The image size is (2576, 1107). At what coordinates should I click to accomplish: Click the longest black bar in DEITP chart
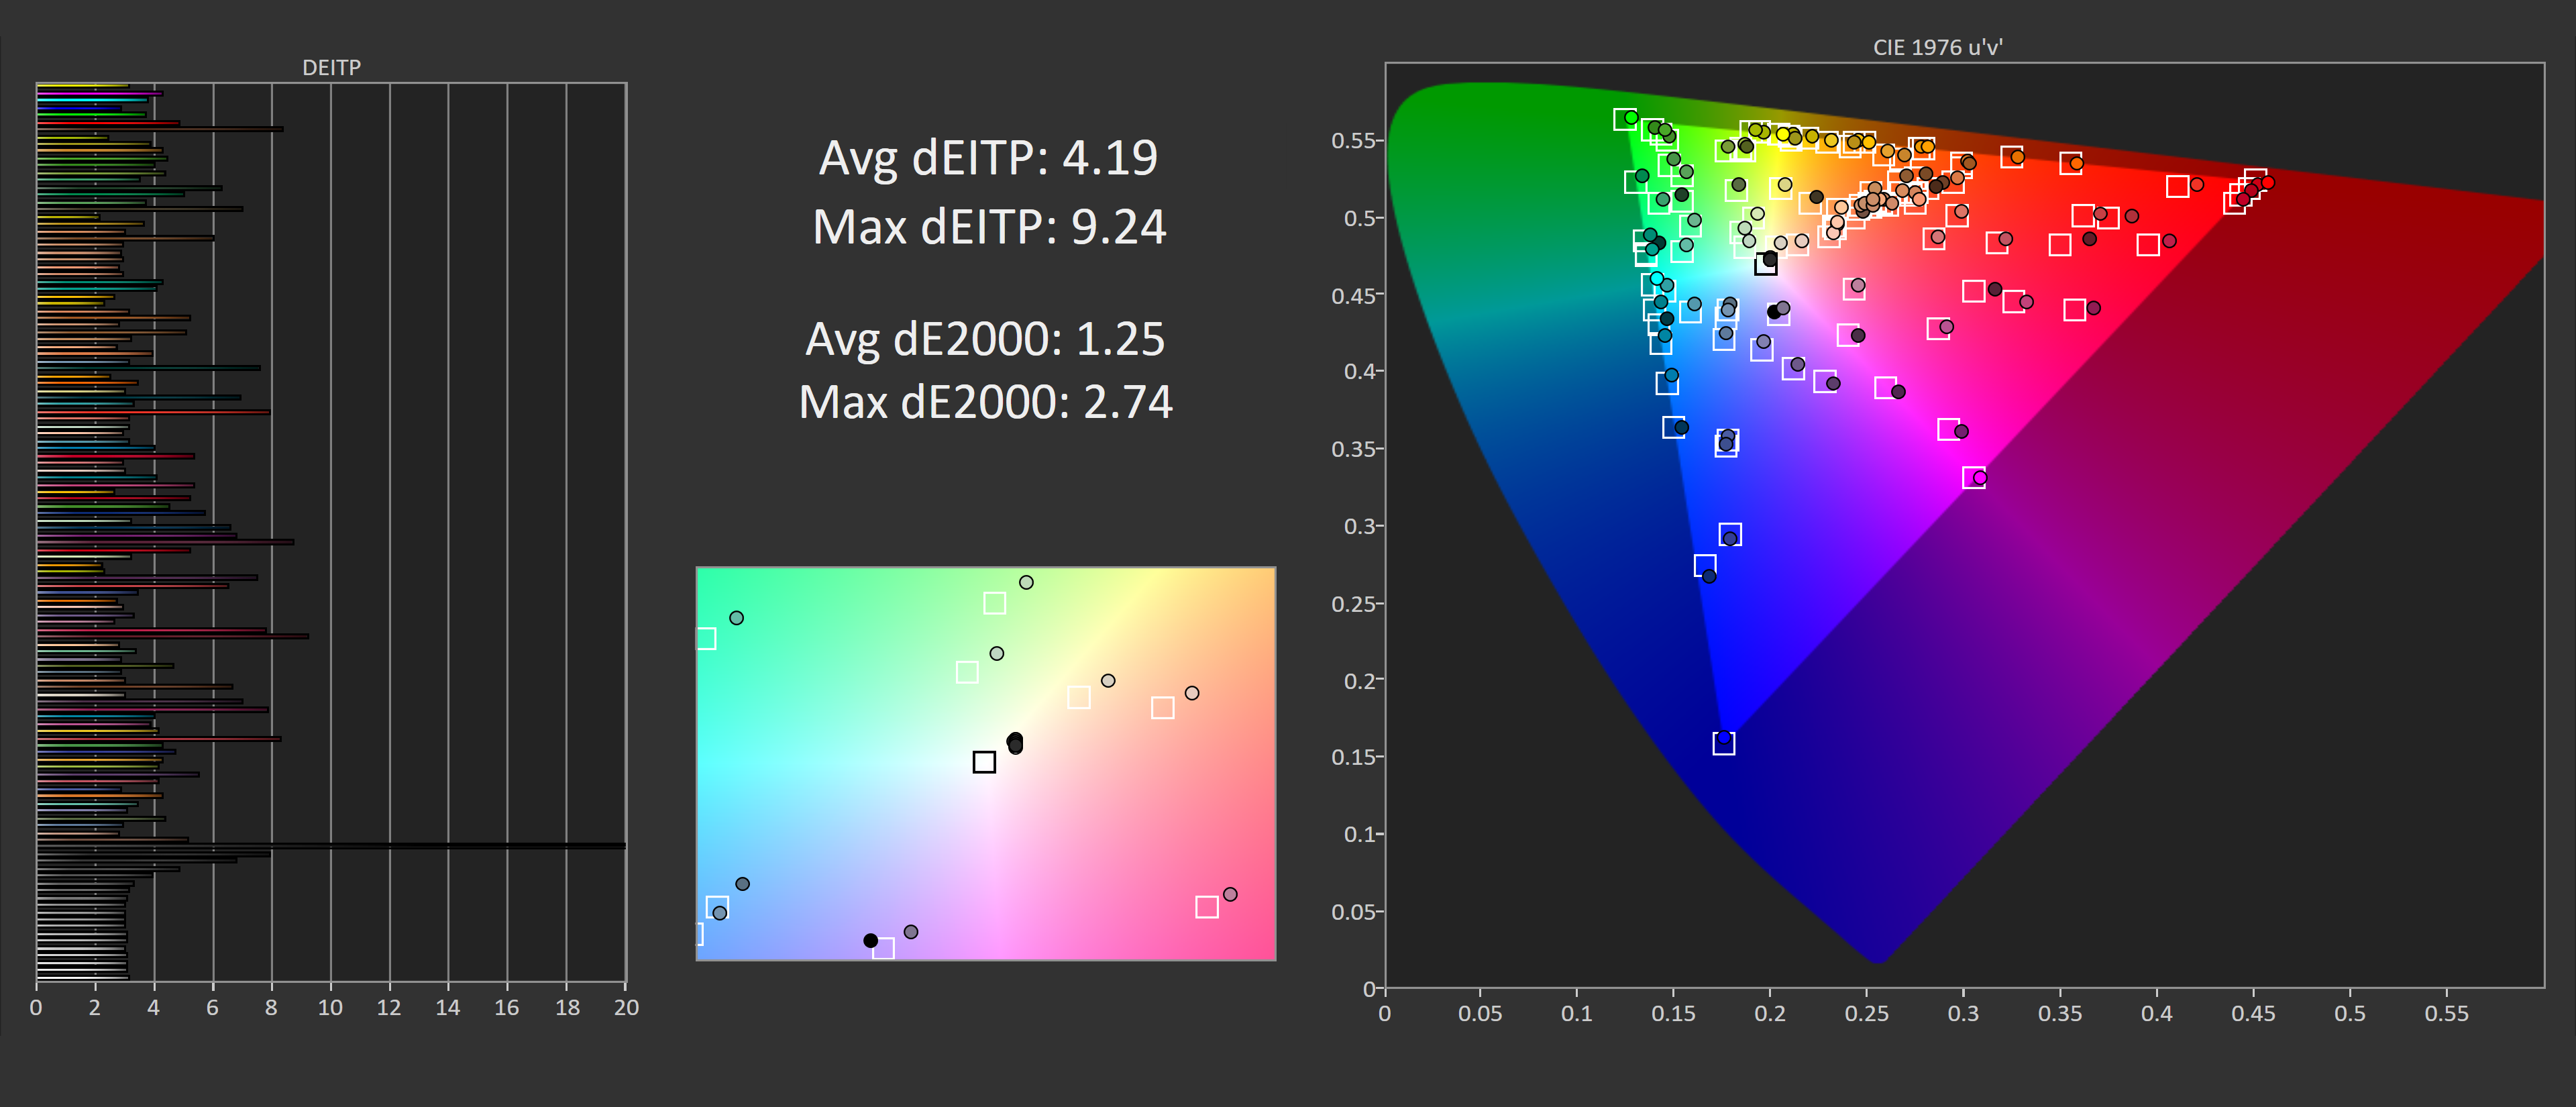point(330,846)
